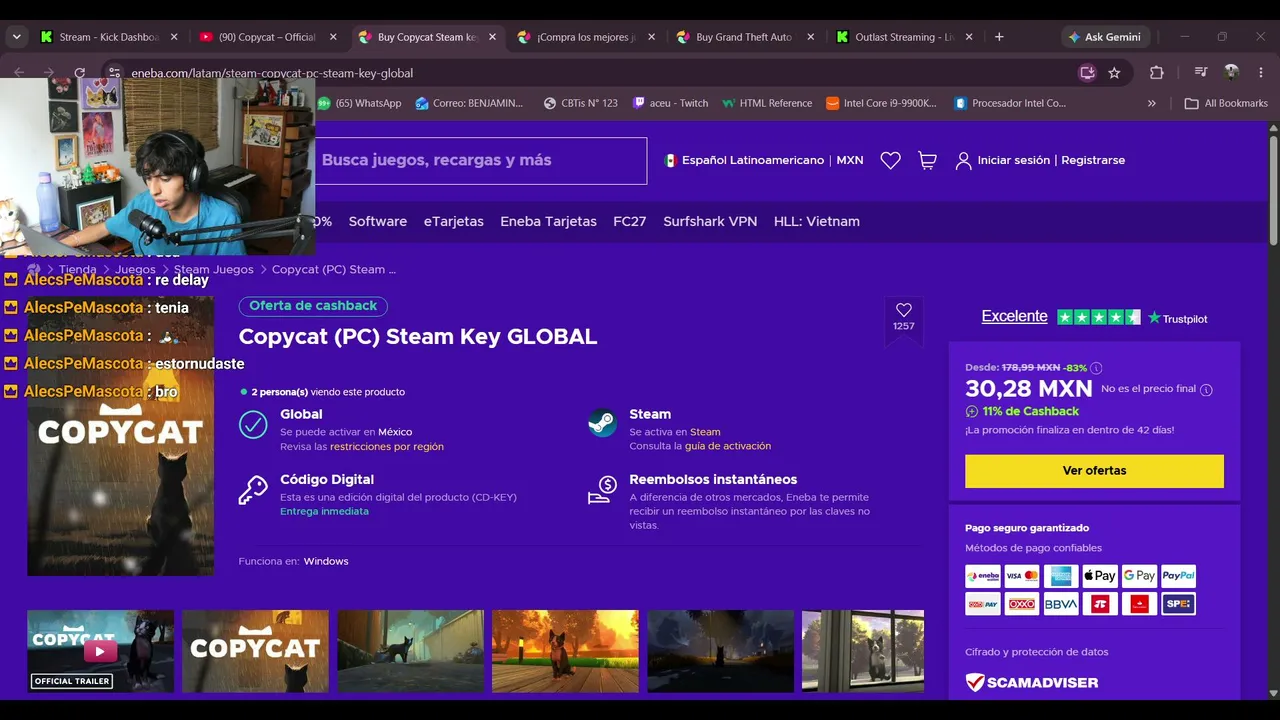Open the shopping cart icon
This screenshot has width=1280, height=720.
tap(927, 160)
